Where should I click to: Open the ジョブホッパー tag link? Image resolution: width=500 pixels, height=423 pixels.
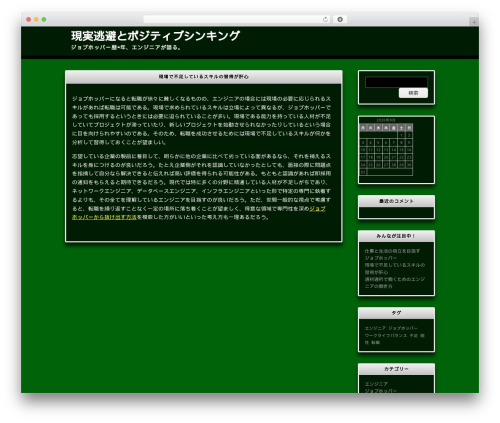click(x=403, y=328)
